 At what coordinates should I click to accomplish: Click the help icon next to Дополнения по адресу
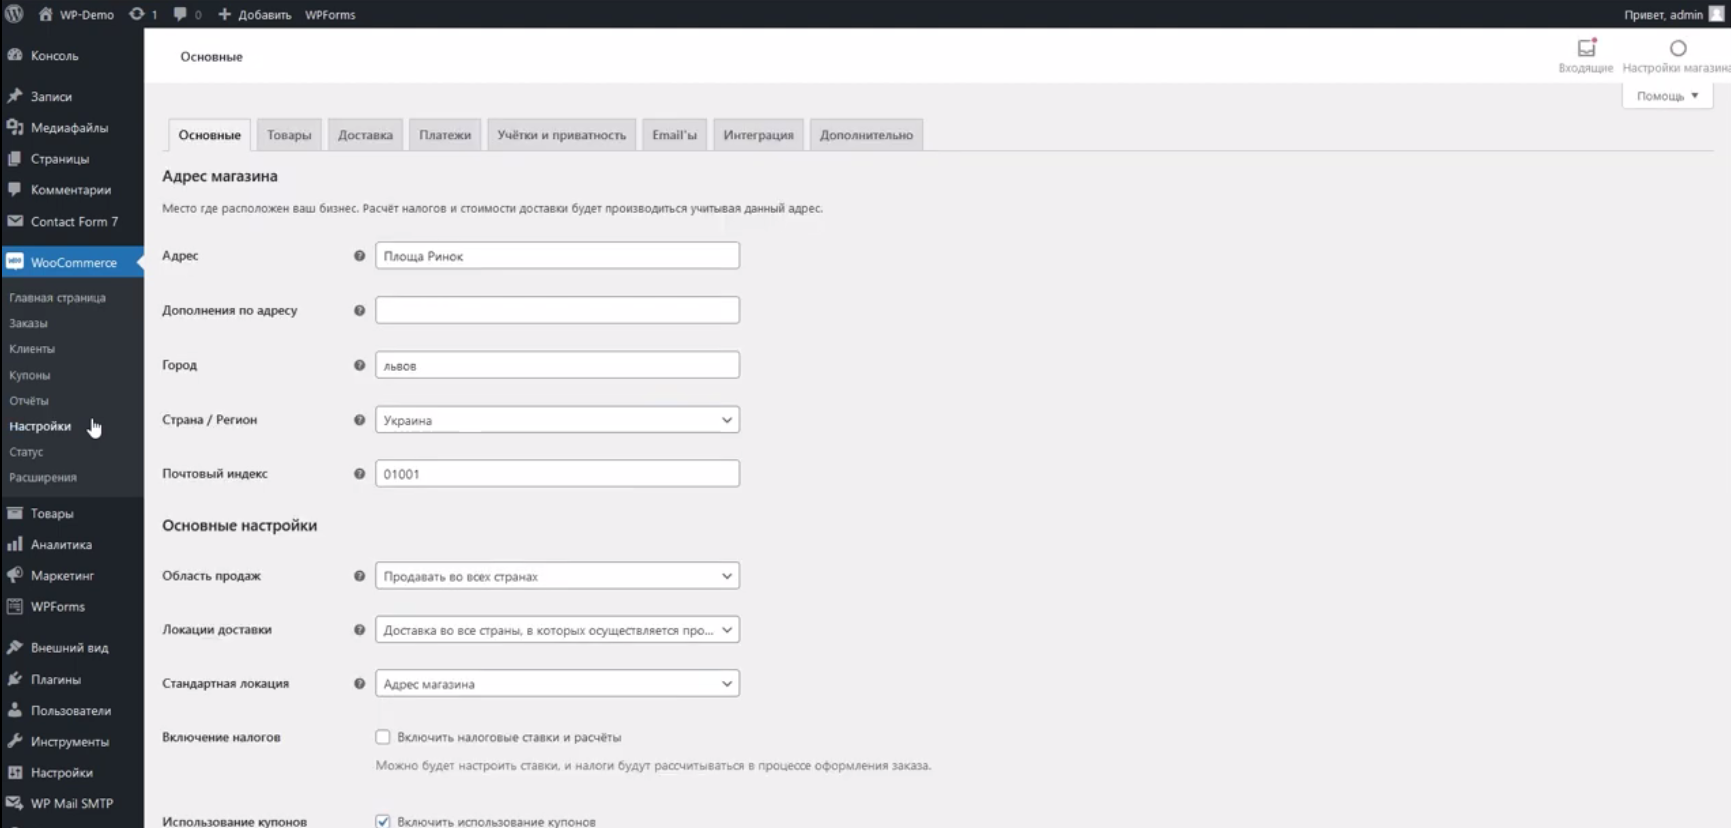click(x=359, y=310)
